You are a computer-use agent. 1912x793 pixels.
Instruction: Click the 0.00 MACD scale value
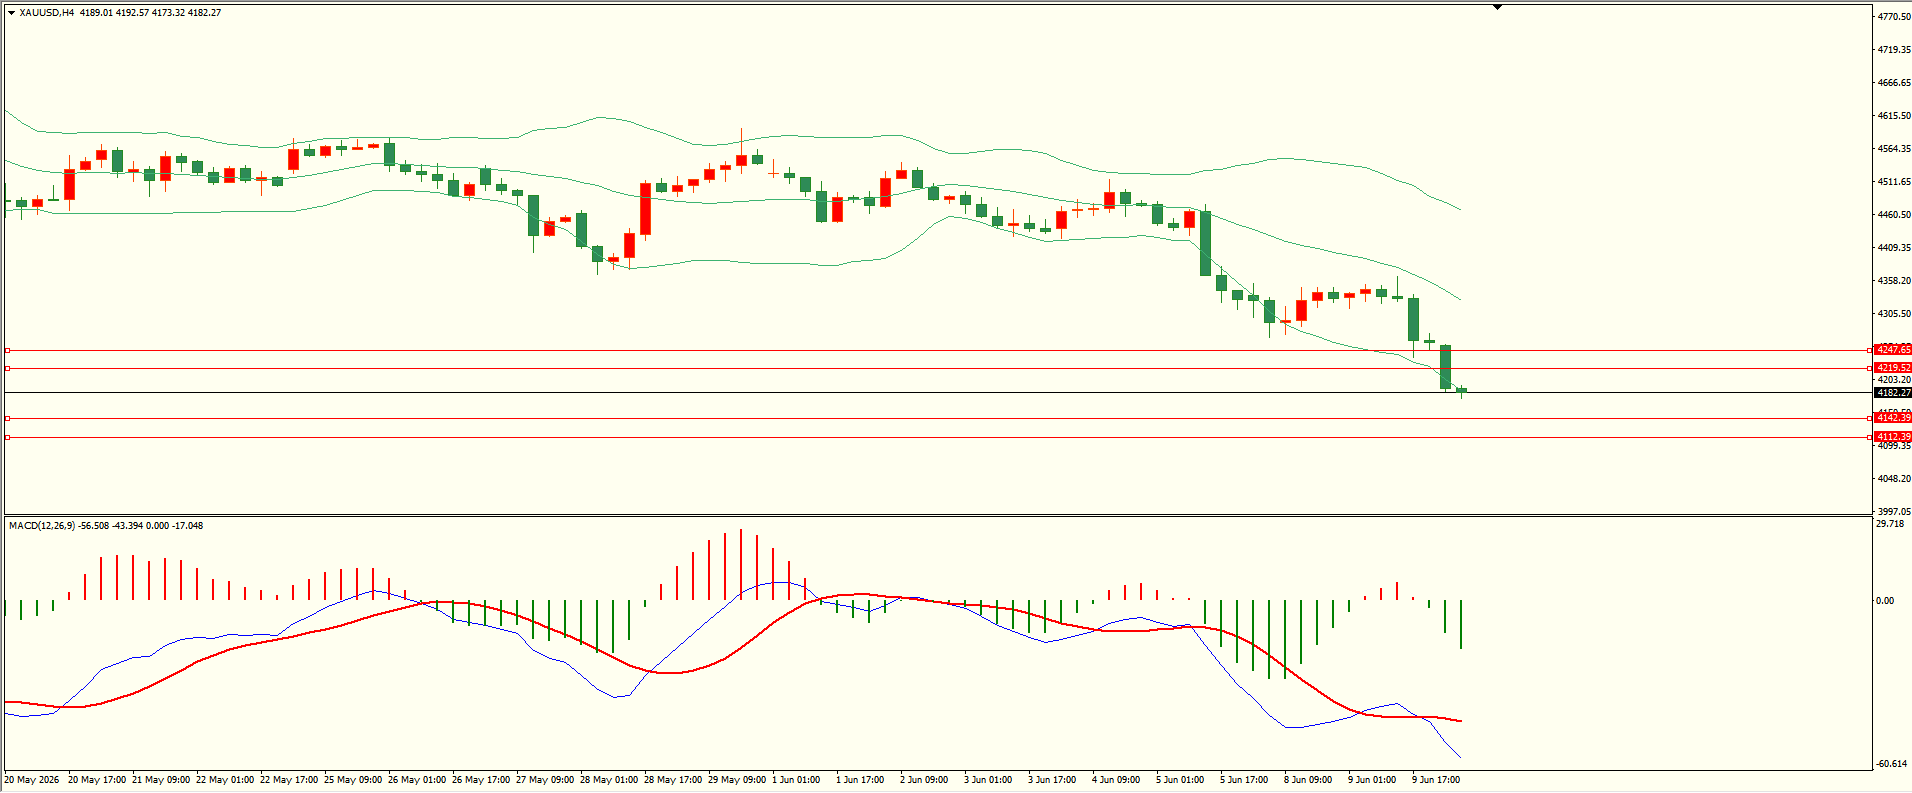pos(1885,601)
